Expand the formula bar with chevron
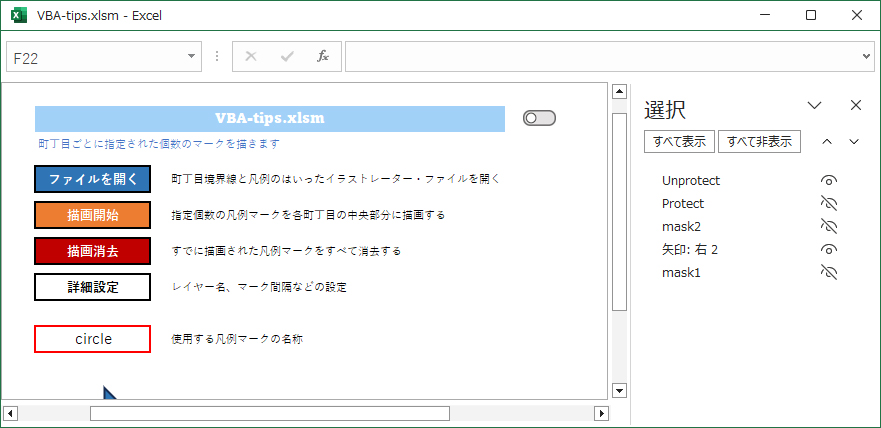The width and height of the screenshot is (881, 428). (x=866, y=57)
